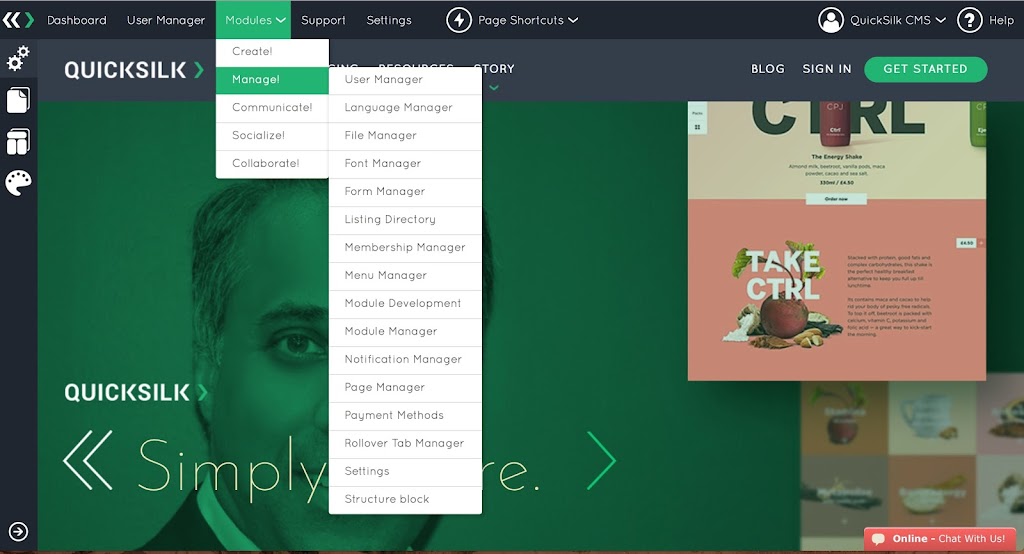Click the circled arrow icon at sidebar bottom
This screenshot has height=554, width=1024.
(18, 531)
